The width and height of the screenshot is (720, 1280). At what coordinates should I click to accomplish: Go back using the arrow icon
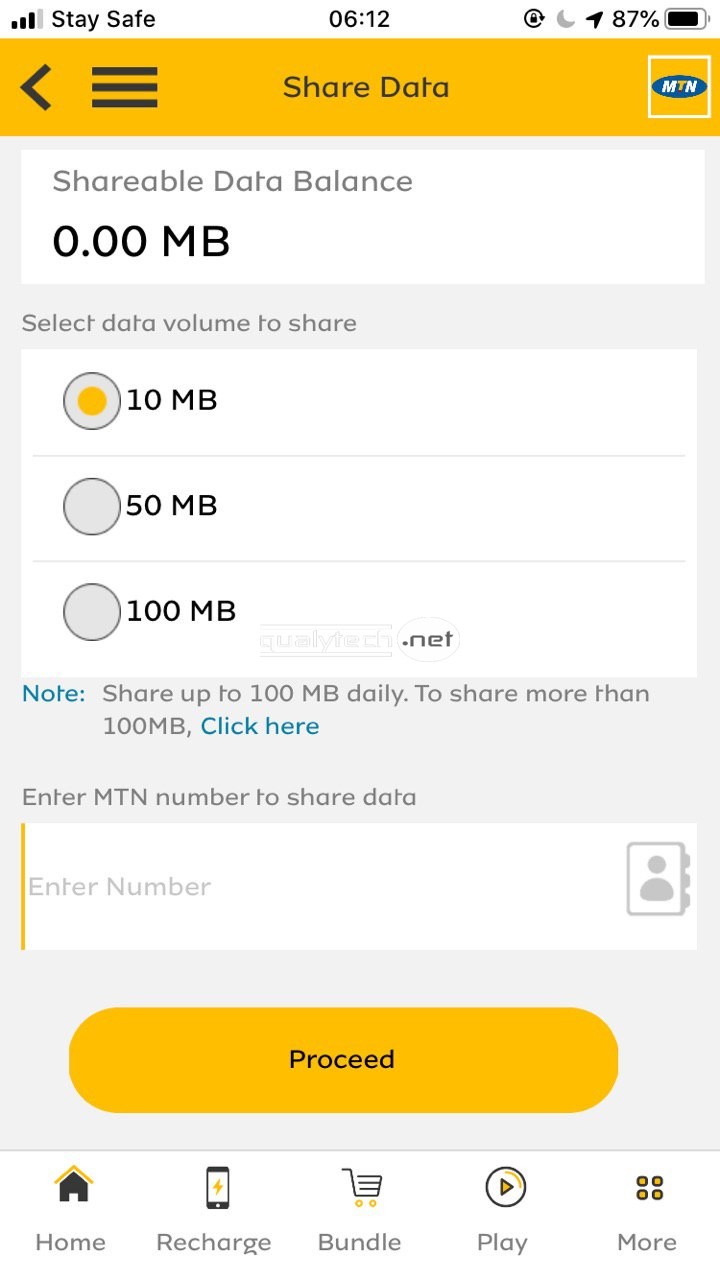[x=36, y=87]
